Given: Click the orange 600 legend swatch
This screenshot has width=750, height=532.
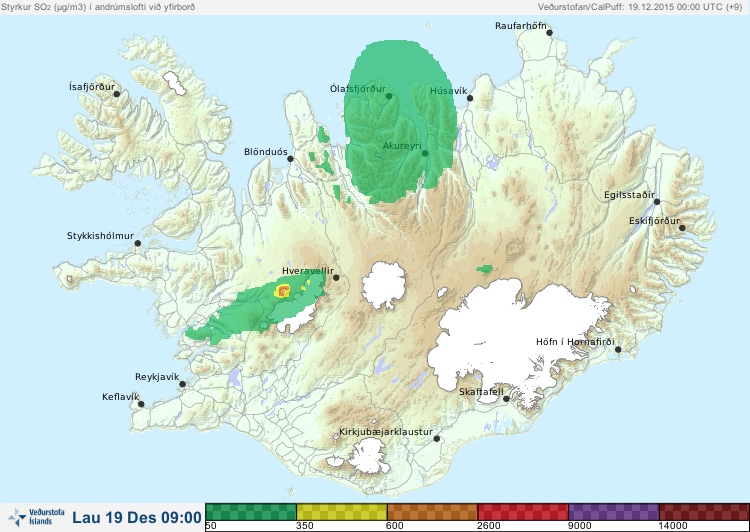Looking at the screenshot, I should tap(432, 512).
